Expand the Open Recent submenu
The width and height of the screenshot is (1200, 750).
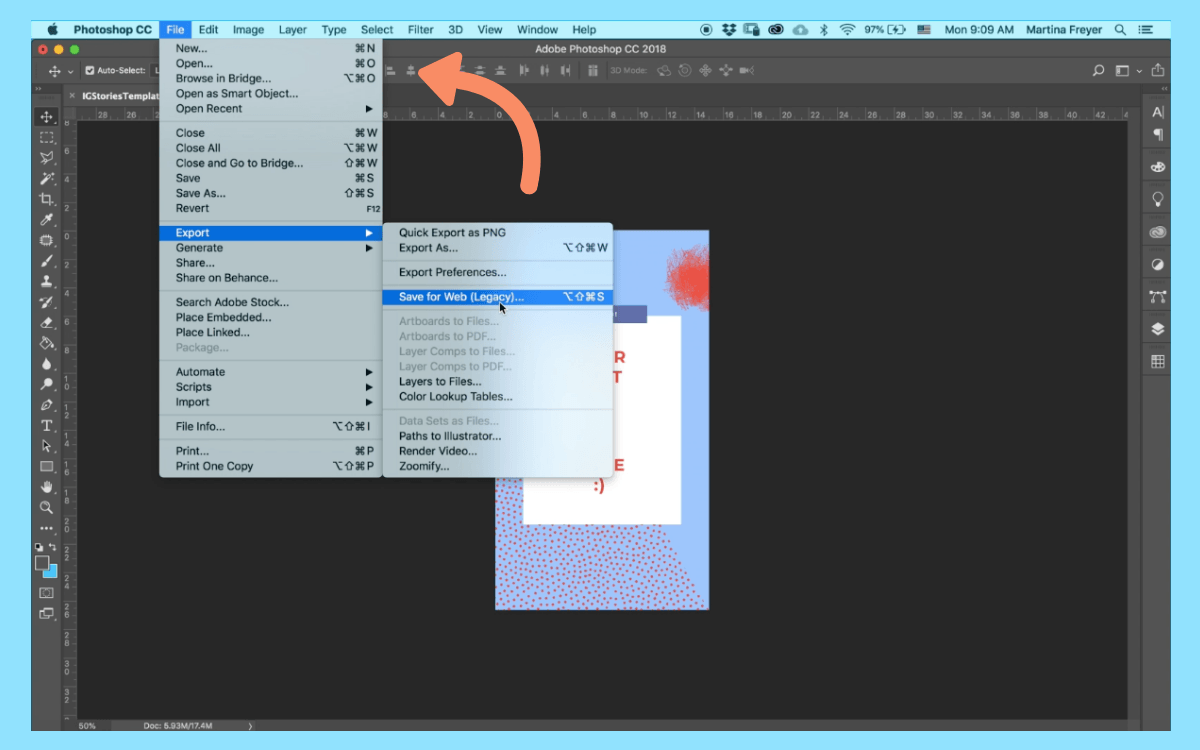click(270, 109)
